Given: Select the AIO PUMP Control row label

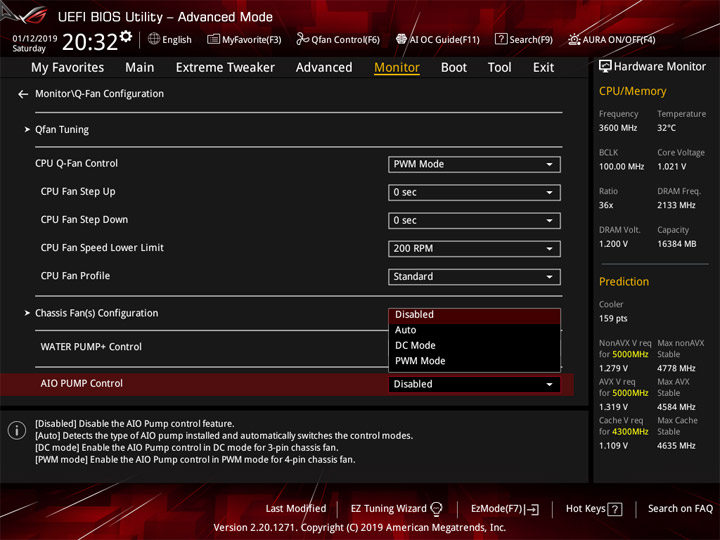Looking at the screenshot, I should (82, 383).
